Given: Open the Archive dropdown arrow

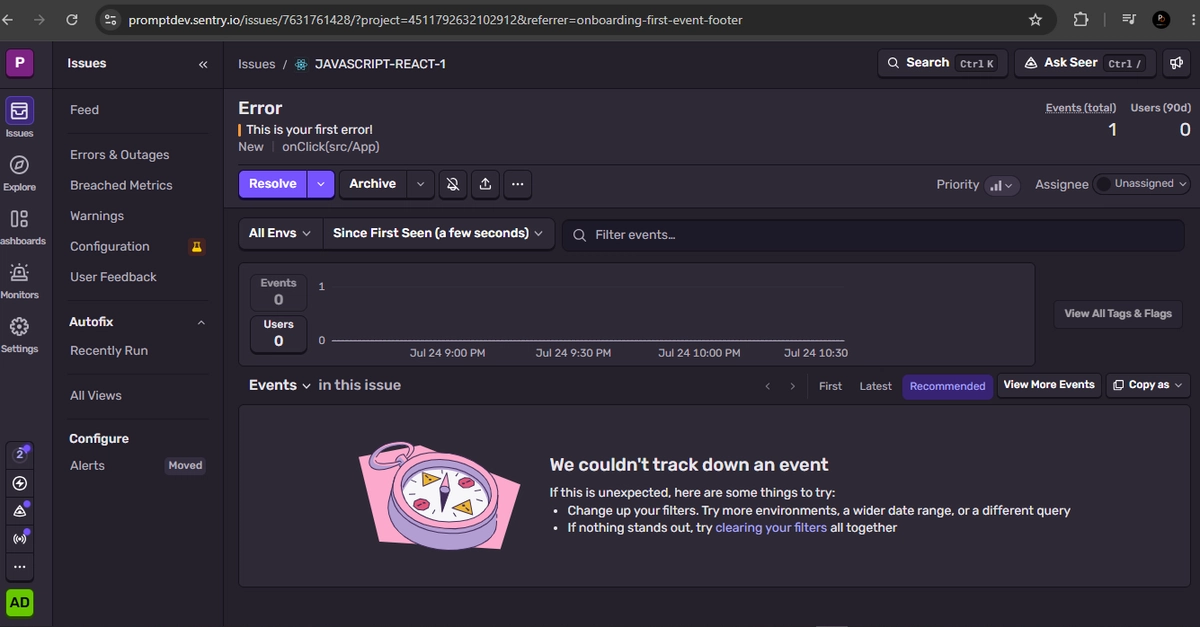Looking at the screenshot, I should click(420, 184).
